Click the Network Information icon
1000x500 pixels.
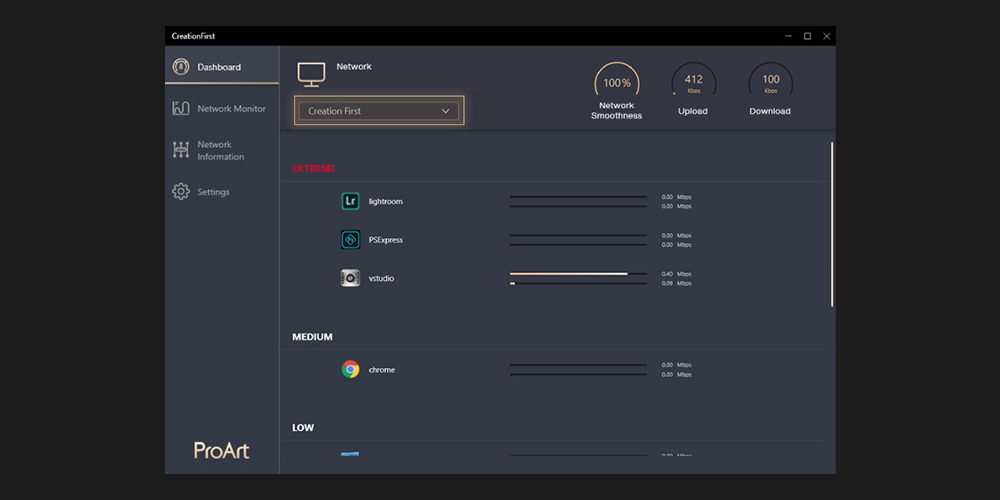[x=181, y=150]
